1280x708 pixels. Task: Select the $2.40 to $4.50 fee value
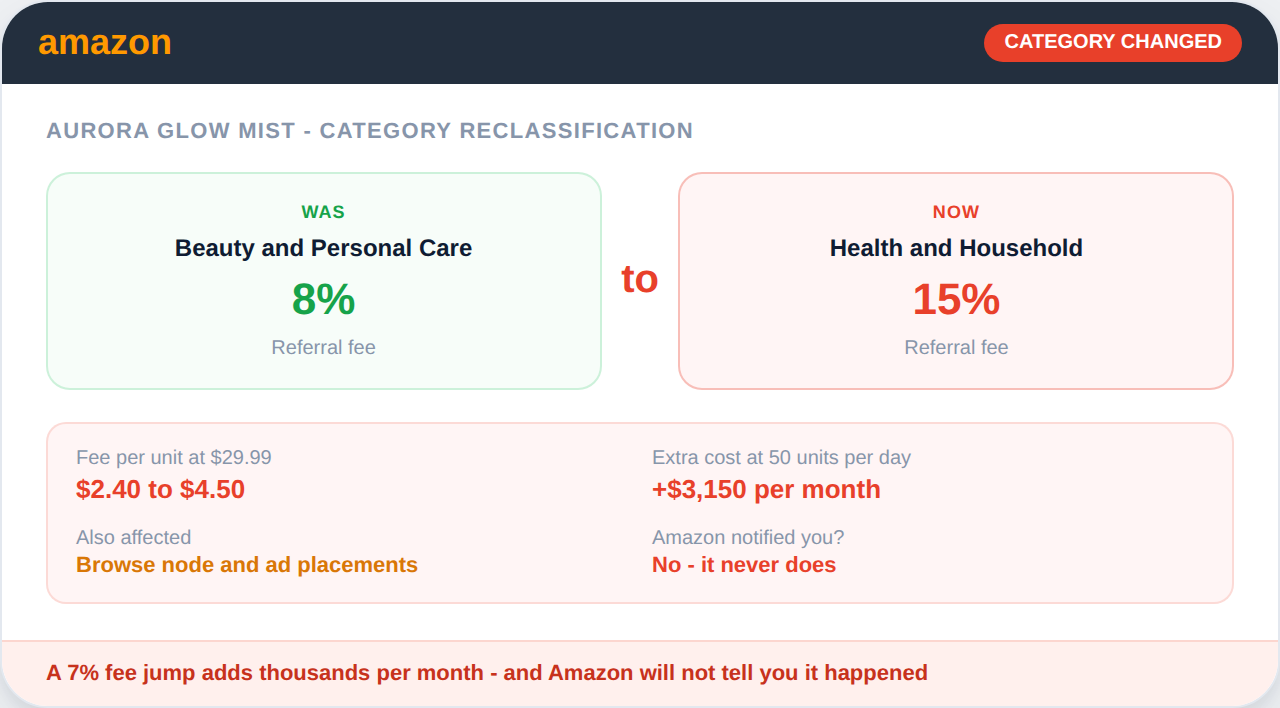click(160, 489)
